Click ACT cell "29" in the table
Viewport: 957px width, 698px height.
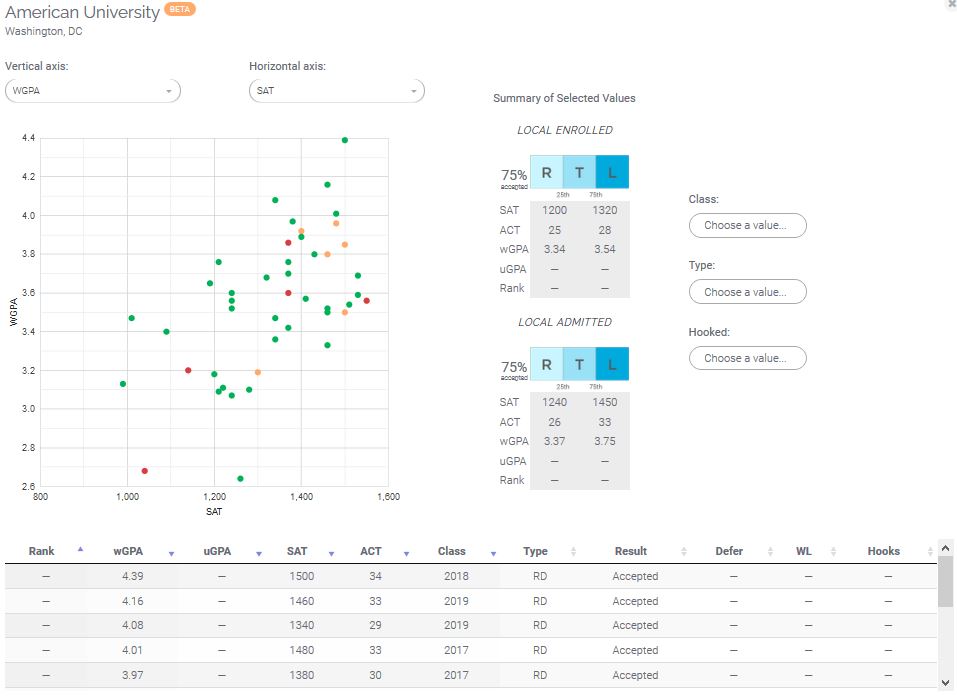coord(375,625)
